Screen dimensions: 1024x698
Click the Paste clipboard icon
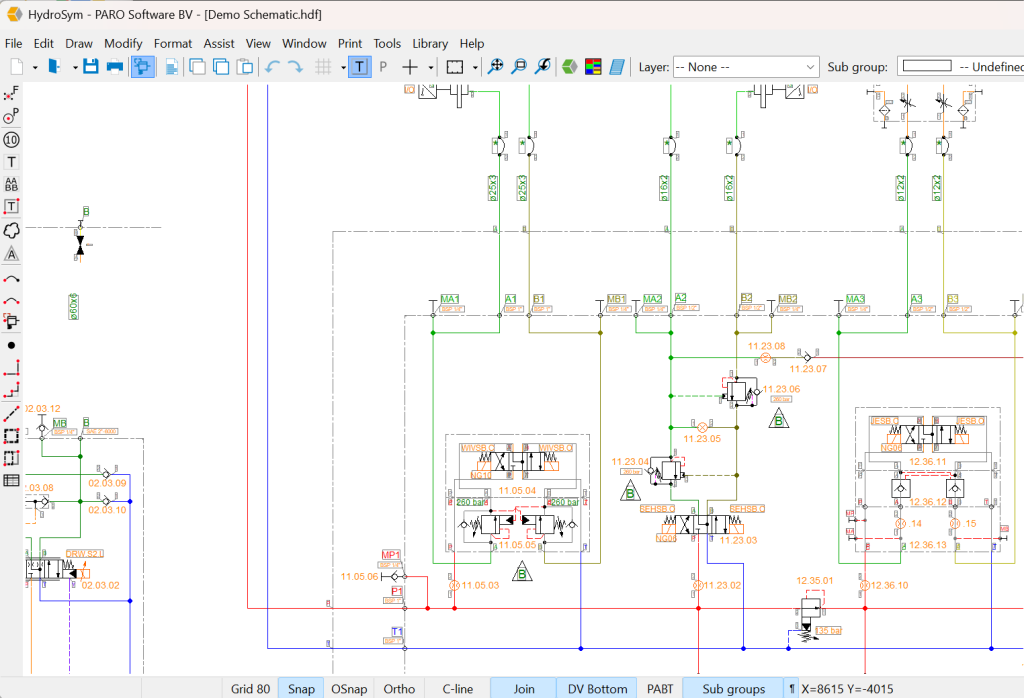tap(245, 67)
